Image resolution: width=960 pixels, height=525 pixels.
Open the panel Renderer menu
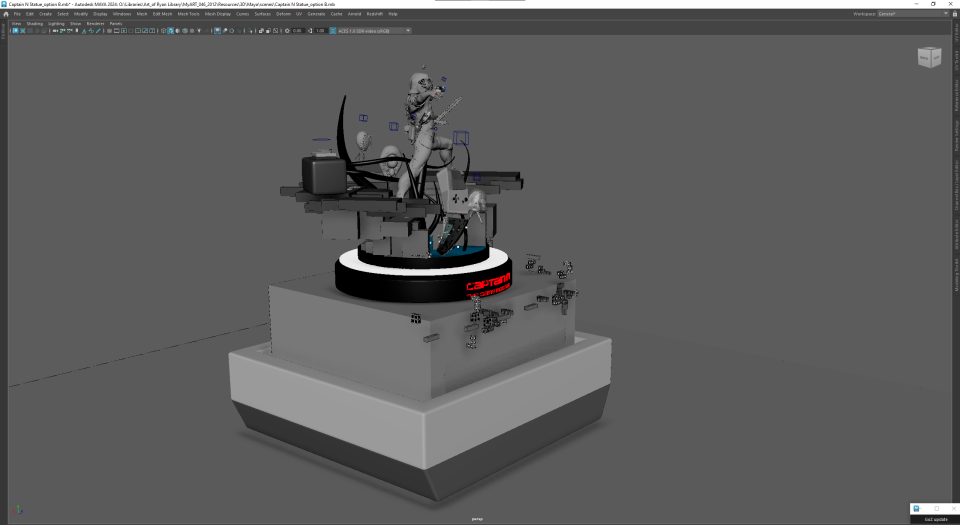(95, 23)
